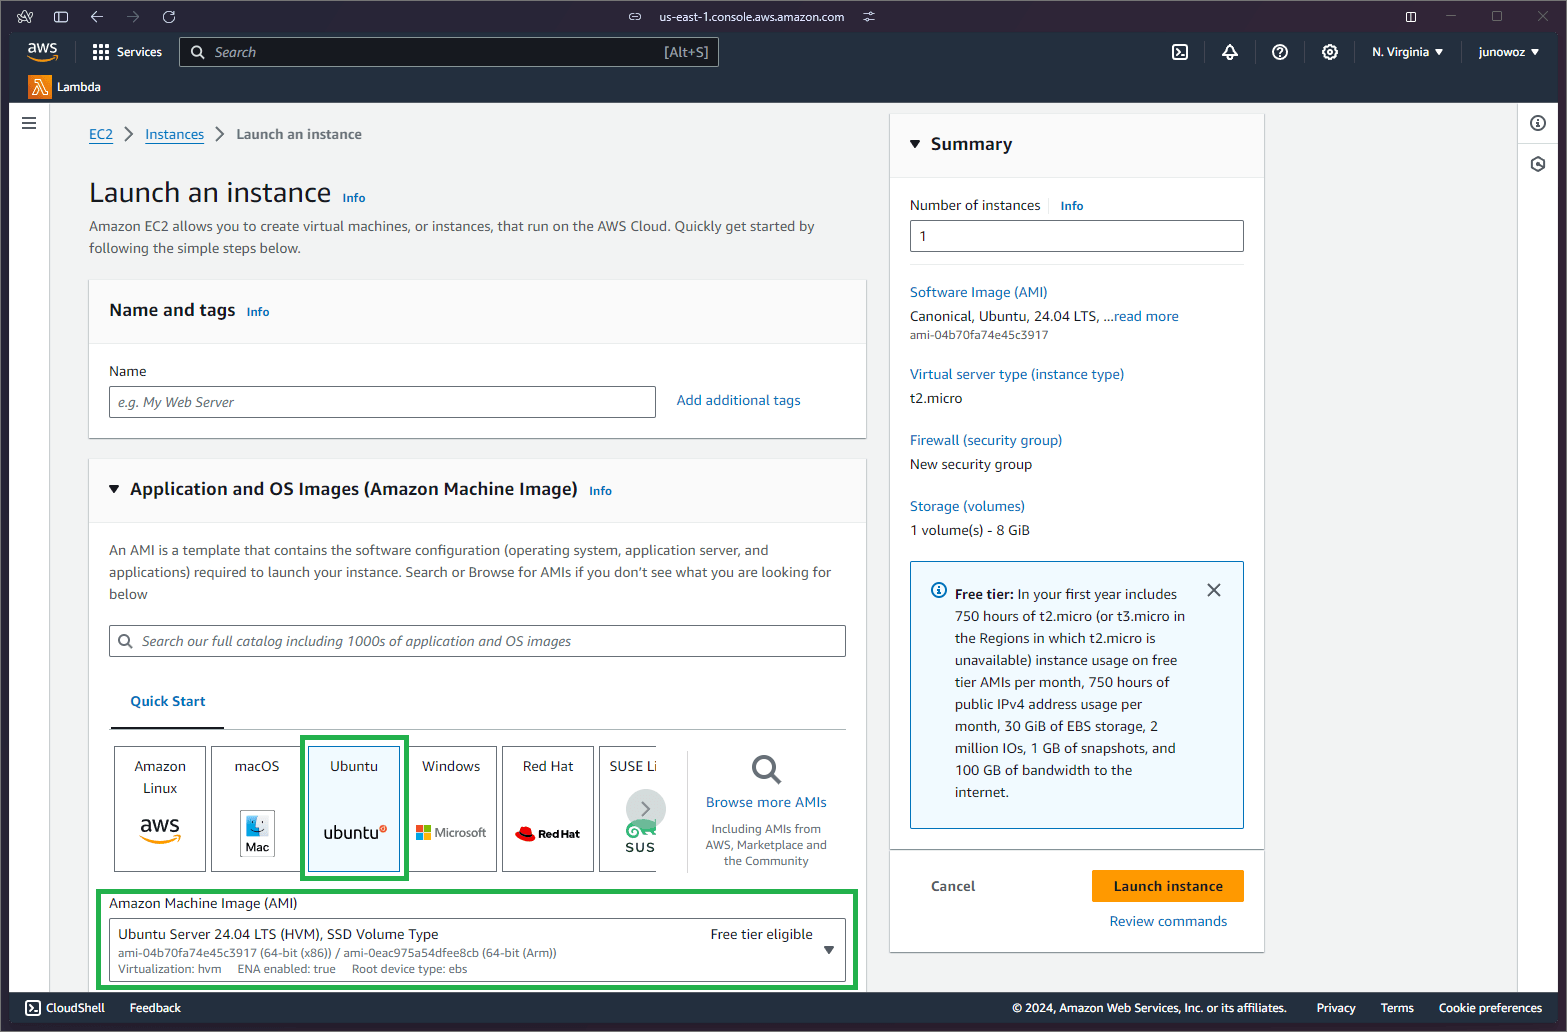Open the left navigation hamburger menu

click(x=28, y=122)
